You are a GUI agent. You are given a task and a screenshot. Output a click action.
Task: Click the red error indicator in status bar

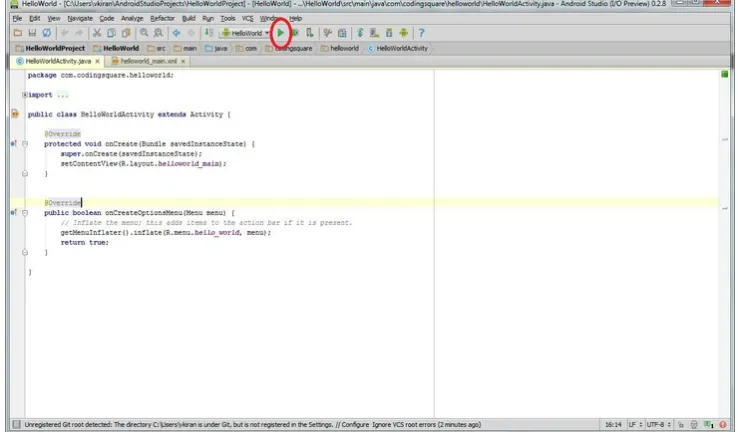click(x=723, y=424)
